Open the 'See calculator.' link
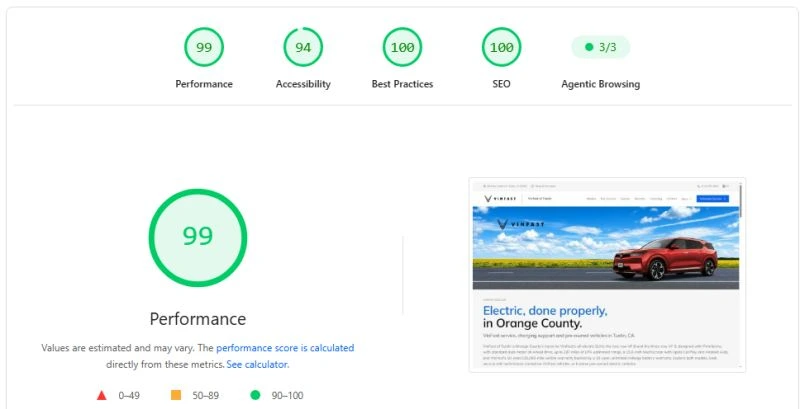Viewport: 800px width, 409px height. (x=258, y=365)
